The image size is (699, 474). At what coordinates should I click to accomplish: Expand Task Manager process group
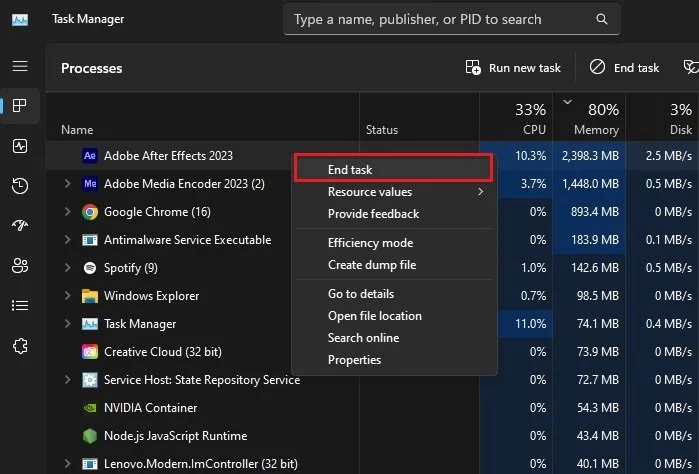(x=67, y=324)
